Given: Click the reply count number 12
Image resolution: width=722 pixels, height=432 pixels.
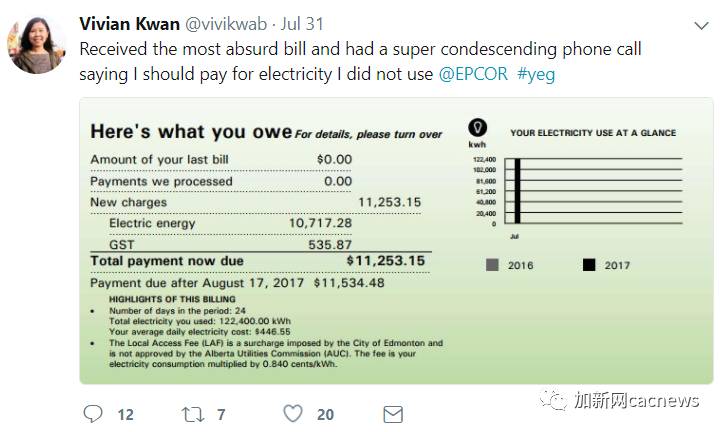Looking at the screenshot, I should click(125, 414).
